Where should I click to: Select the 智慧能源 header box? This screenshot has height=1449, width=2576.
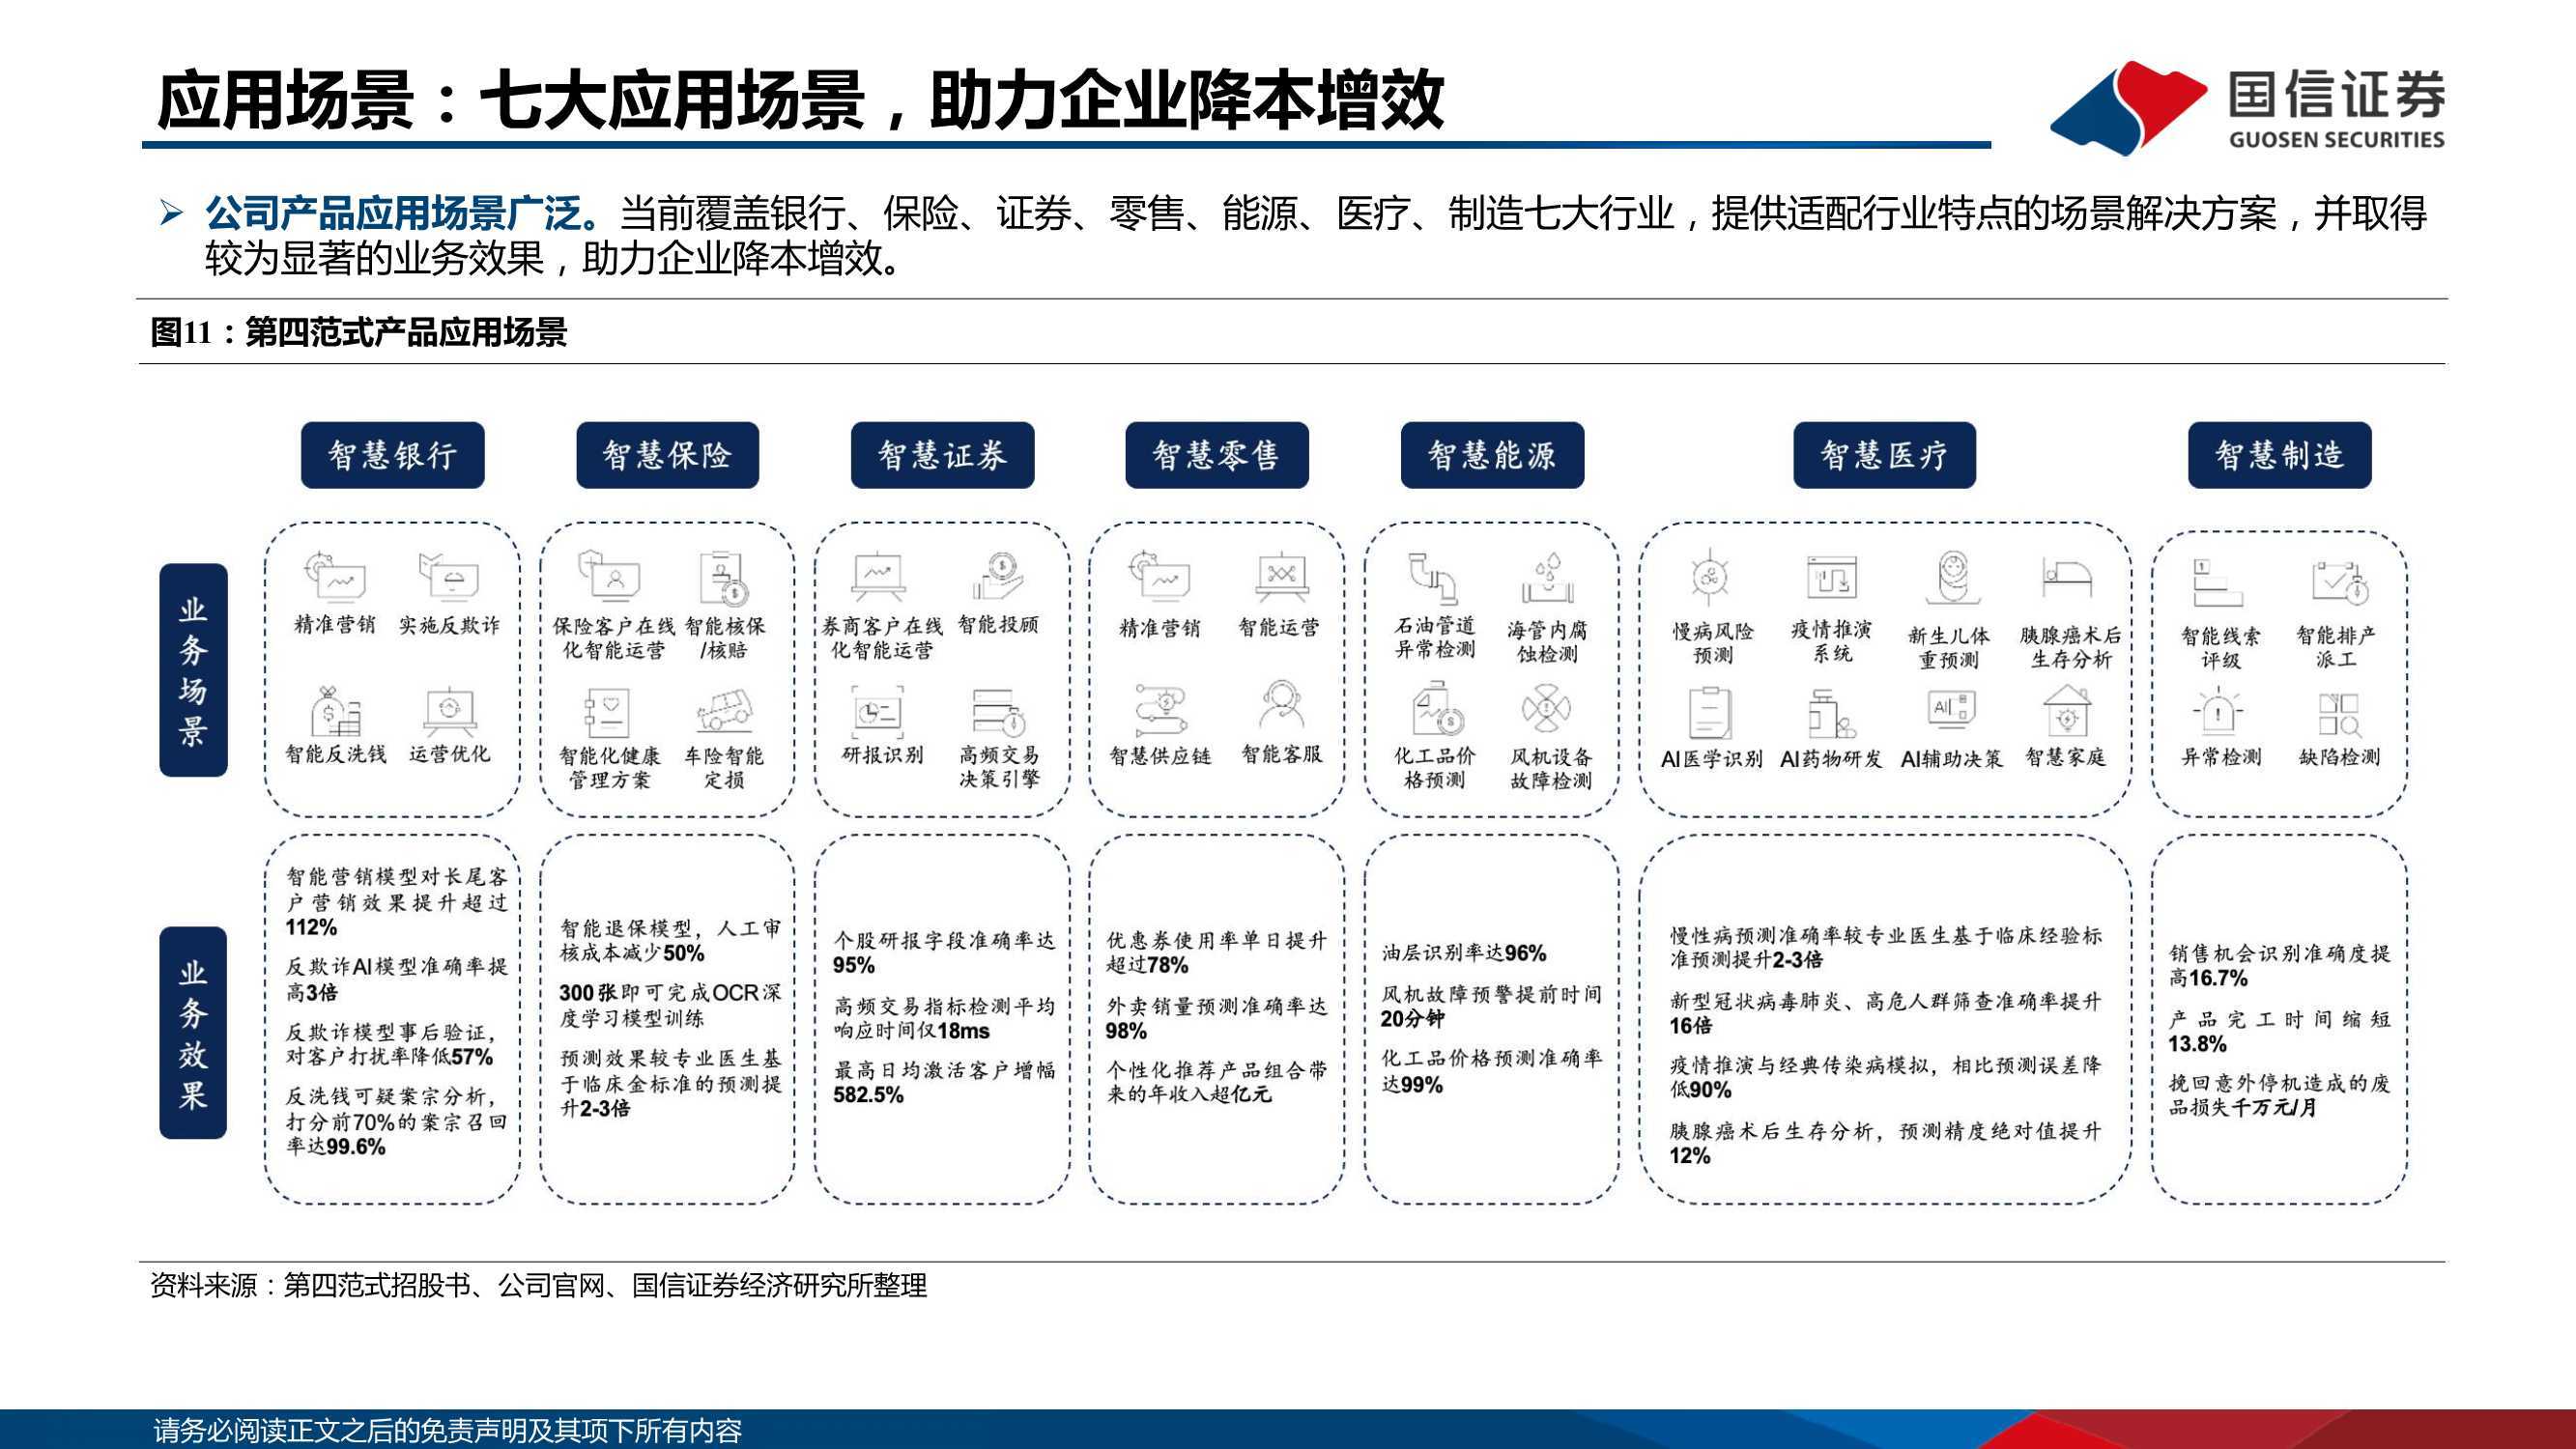pos(1492,455)
